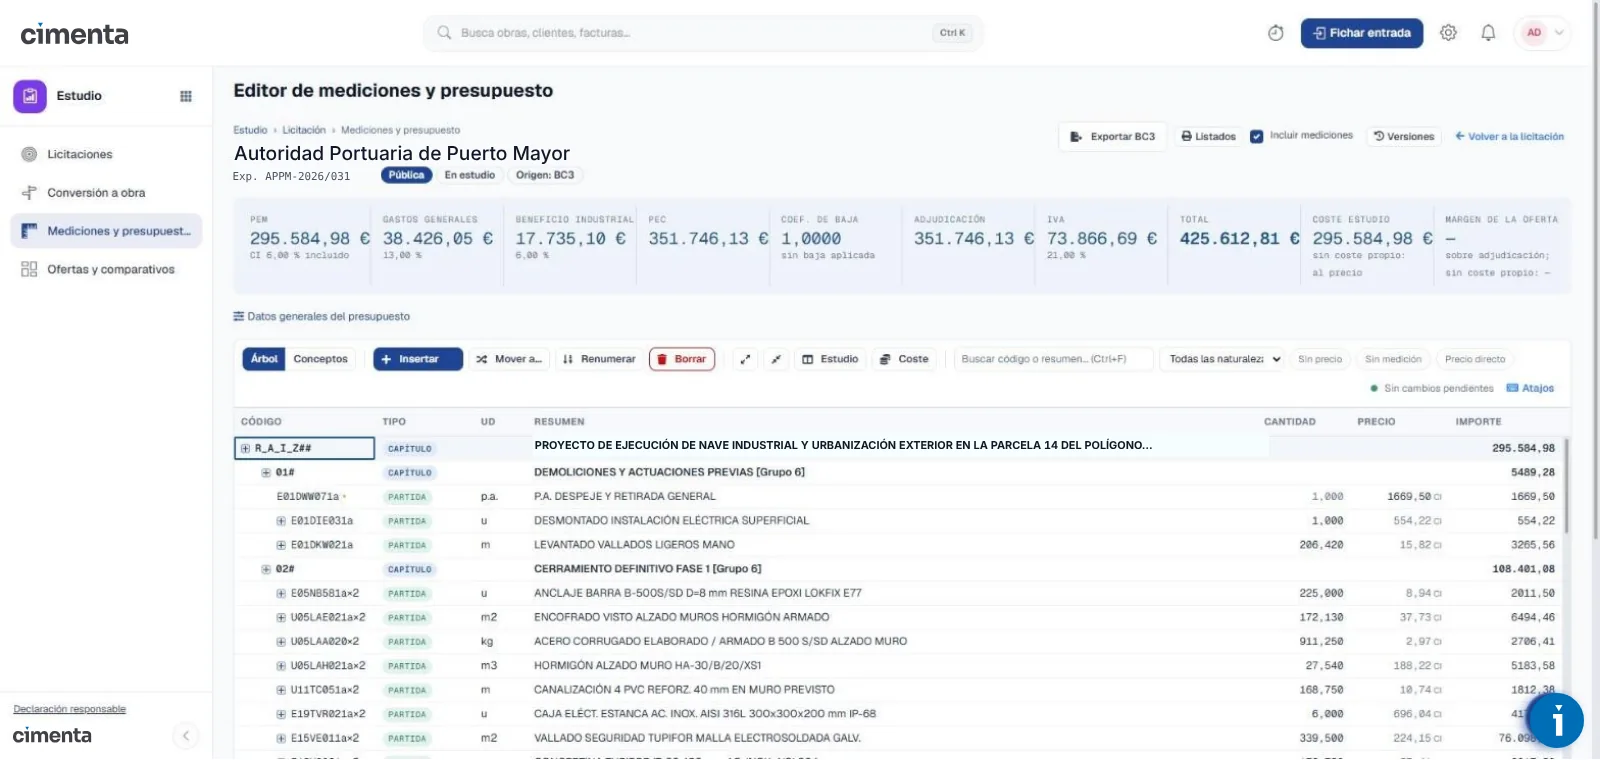
Task: Click the Insertar button
Action: pyautogui.click(x=418, y=359)
